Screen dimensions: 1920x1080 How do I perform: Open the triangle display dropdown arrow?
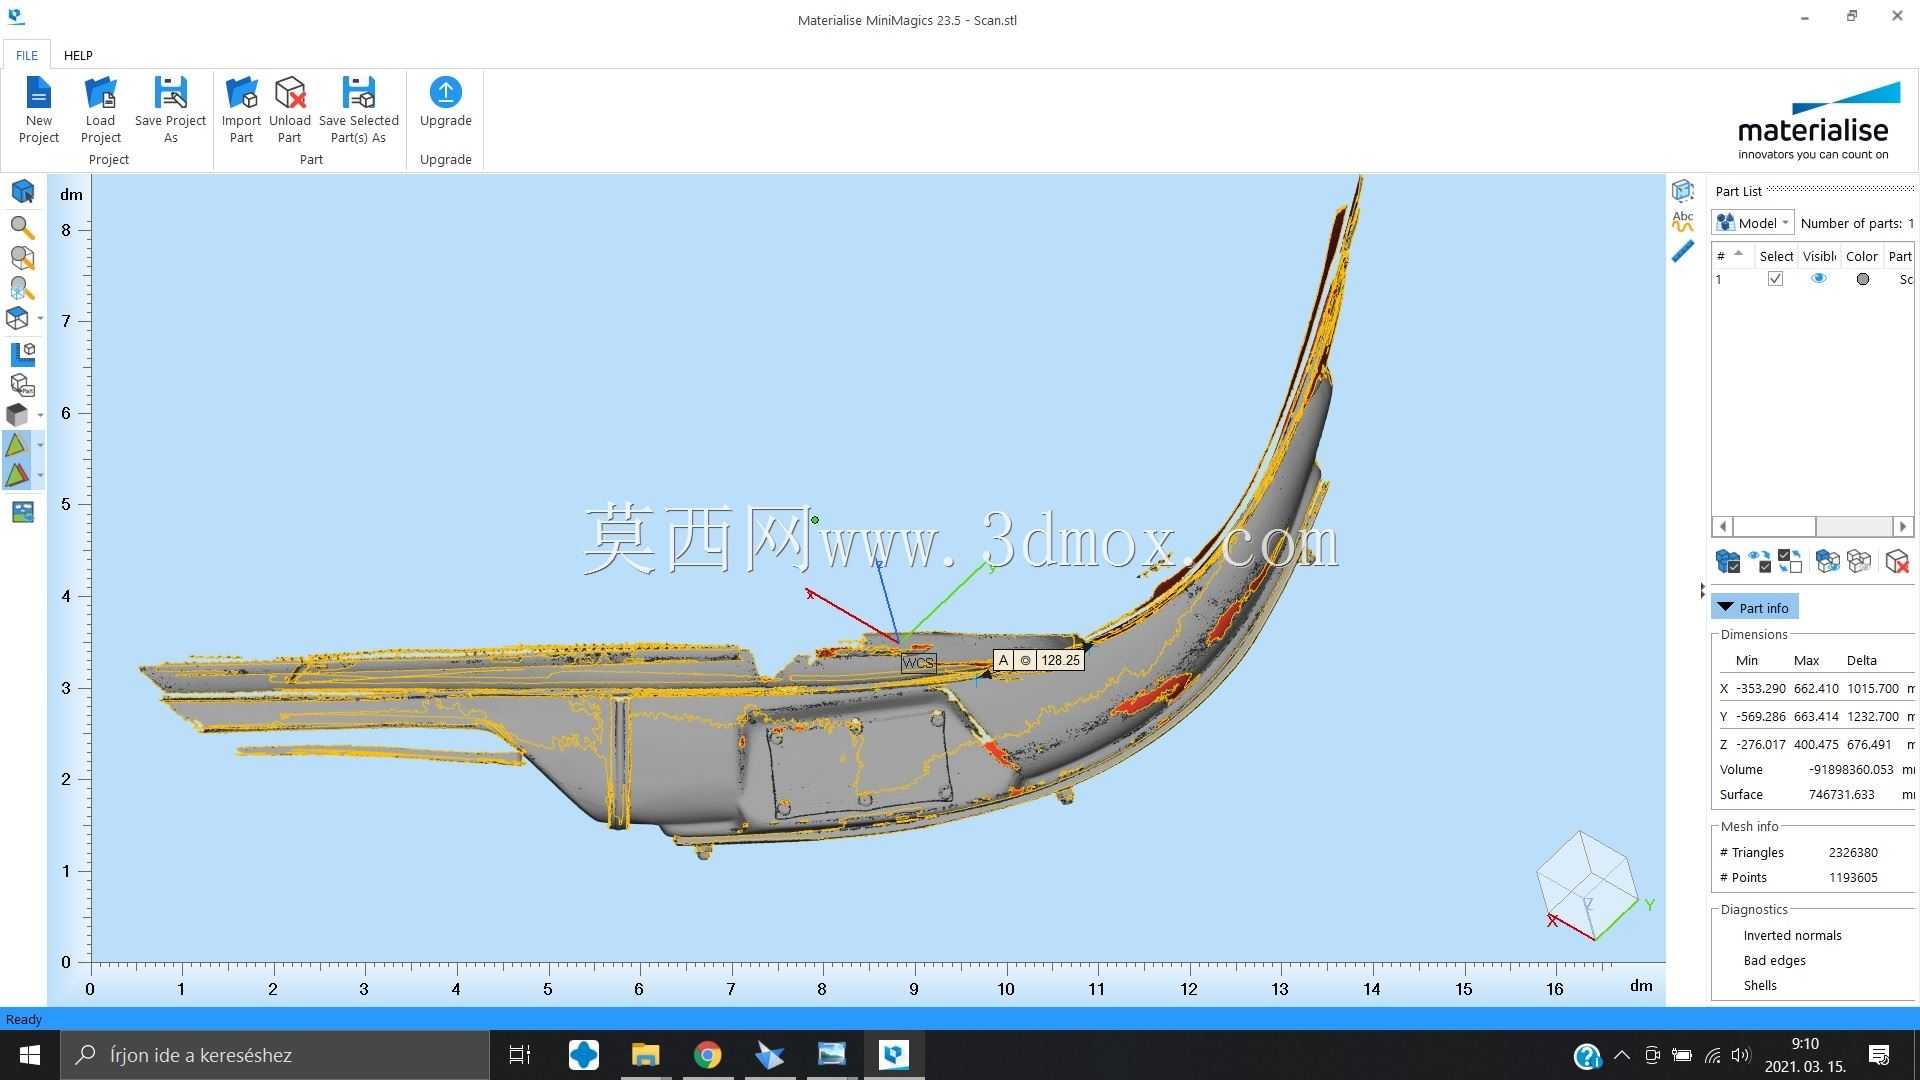[40, 445]
